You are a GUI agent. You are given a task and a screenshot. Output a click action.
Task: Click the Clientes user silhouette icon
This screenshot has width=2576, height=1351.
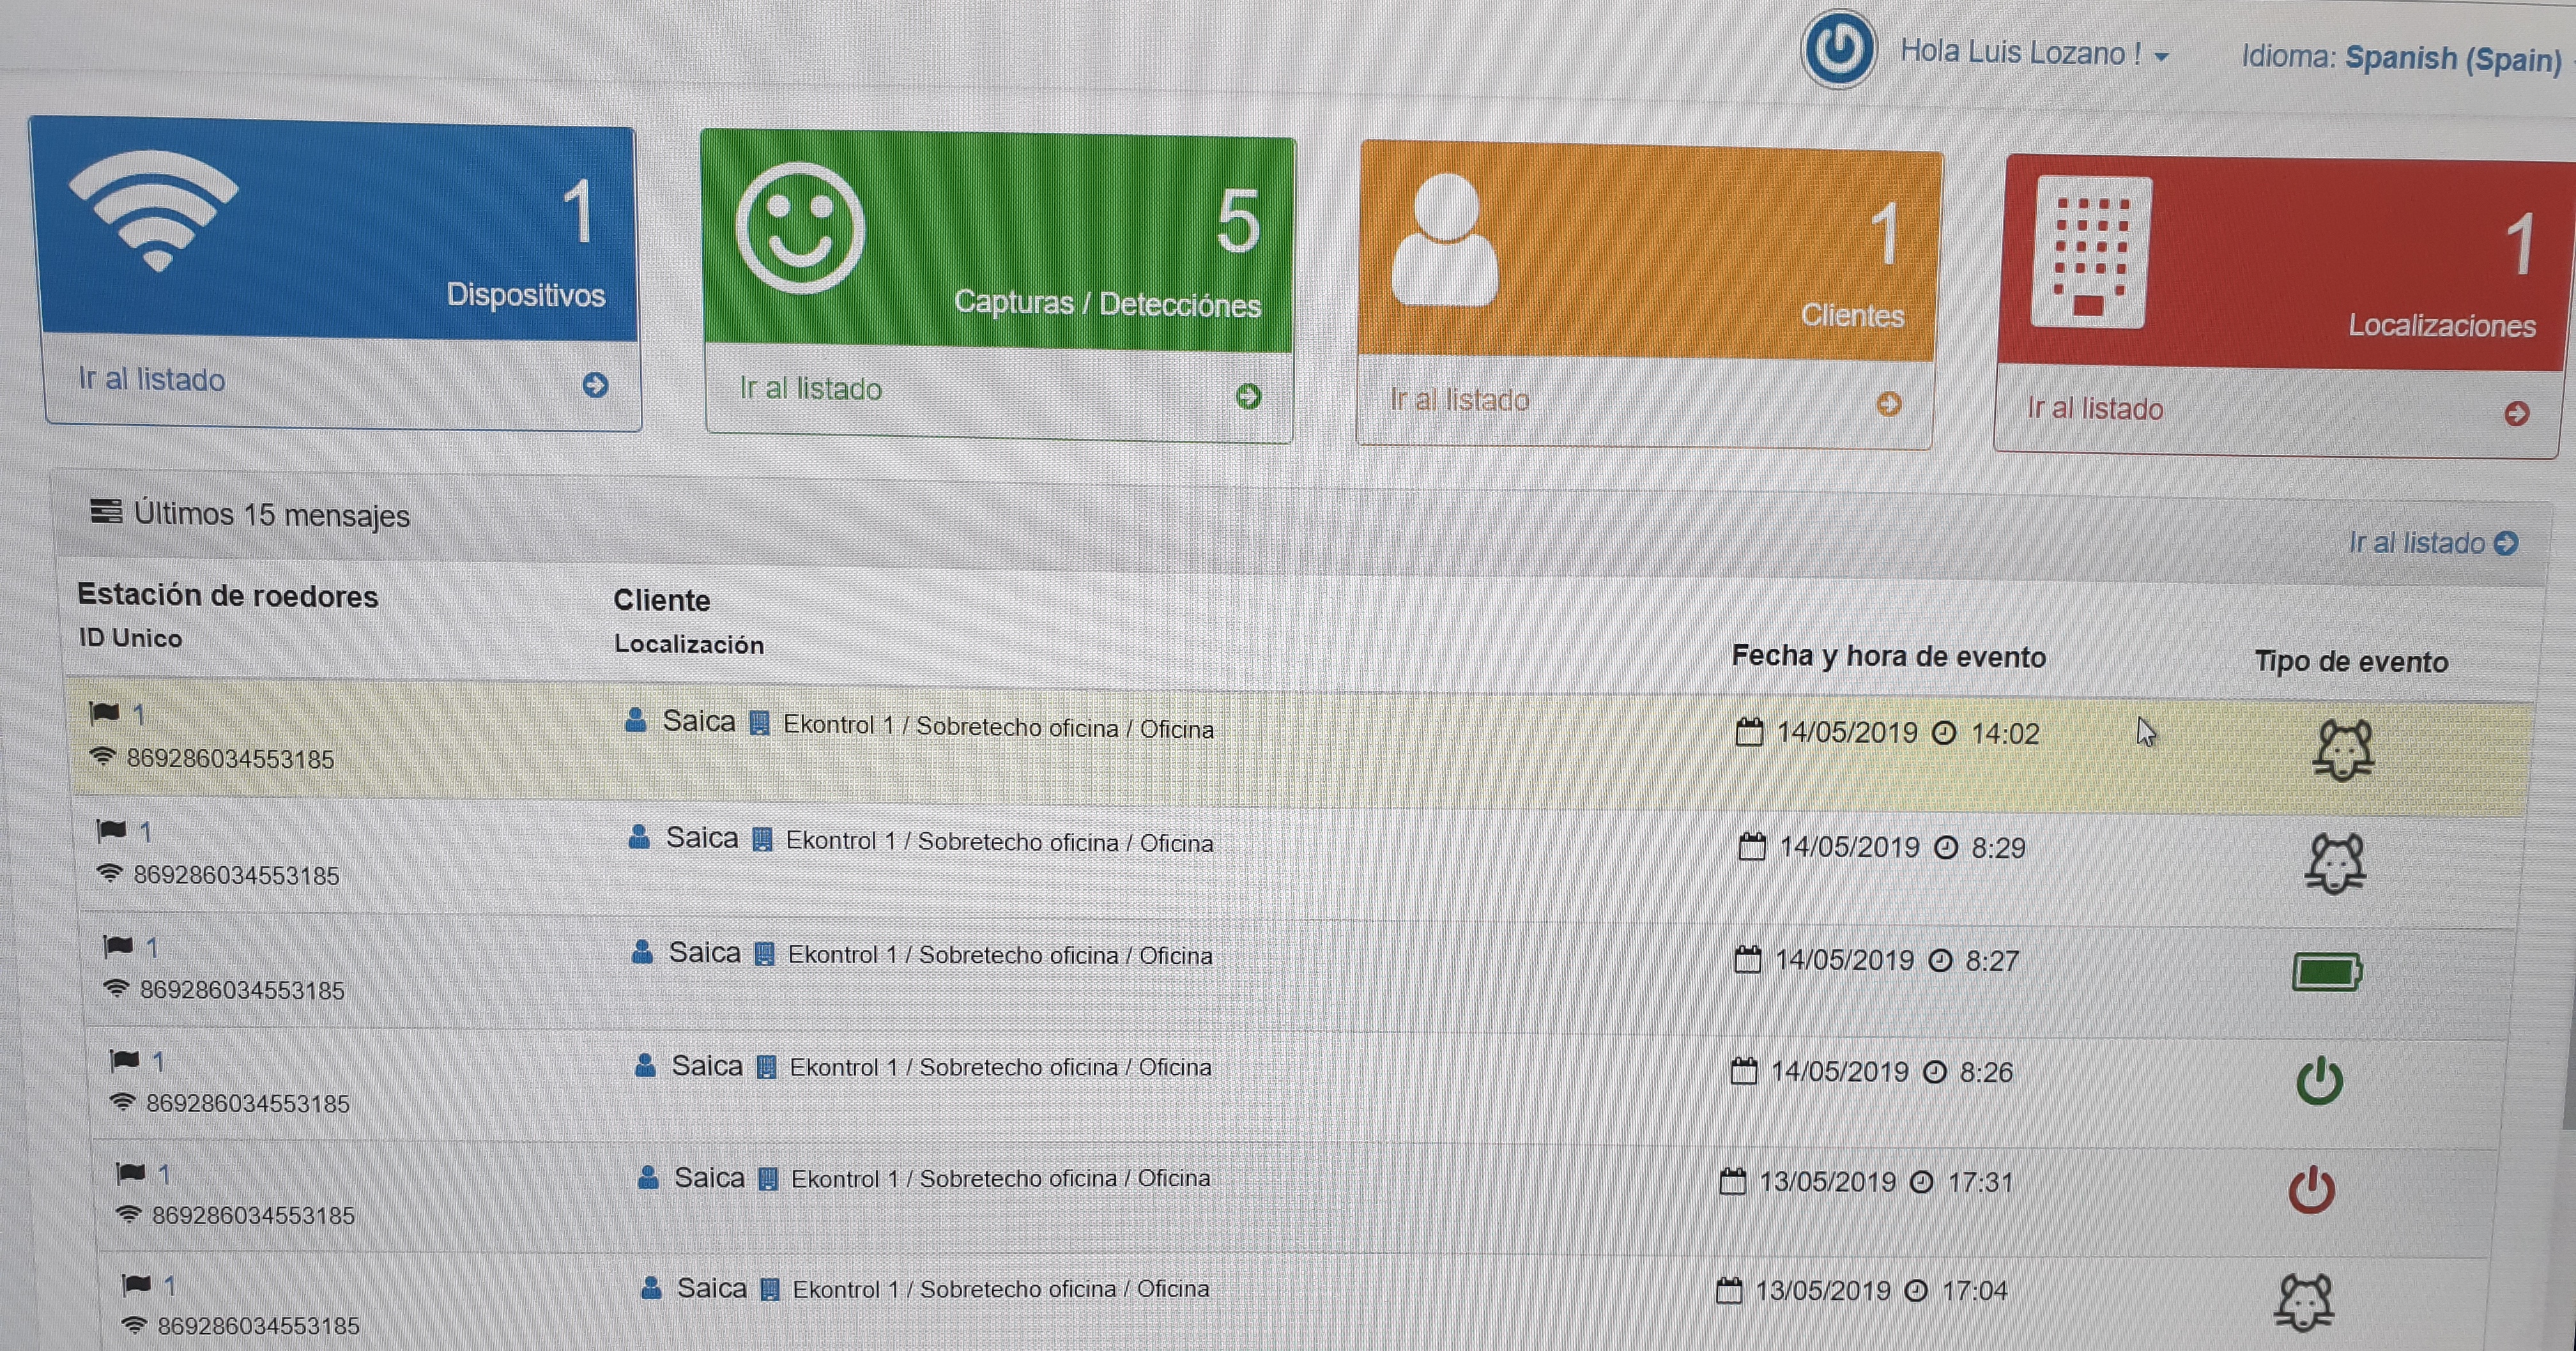point(1445,240)
